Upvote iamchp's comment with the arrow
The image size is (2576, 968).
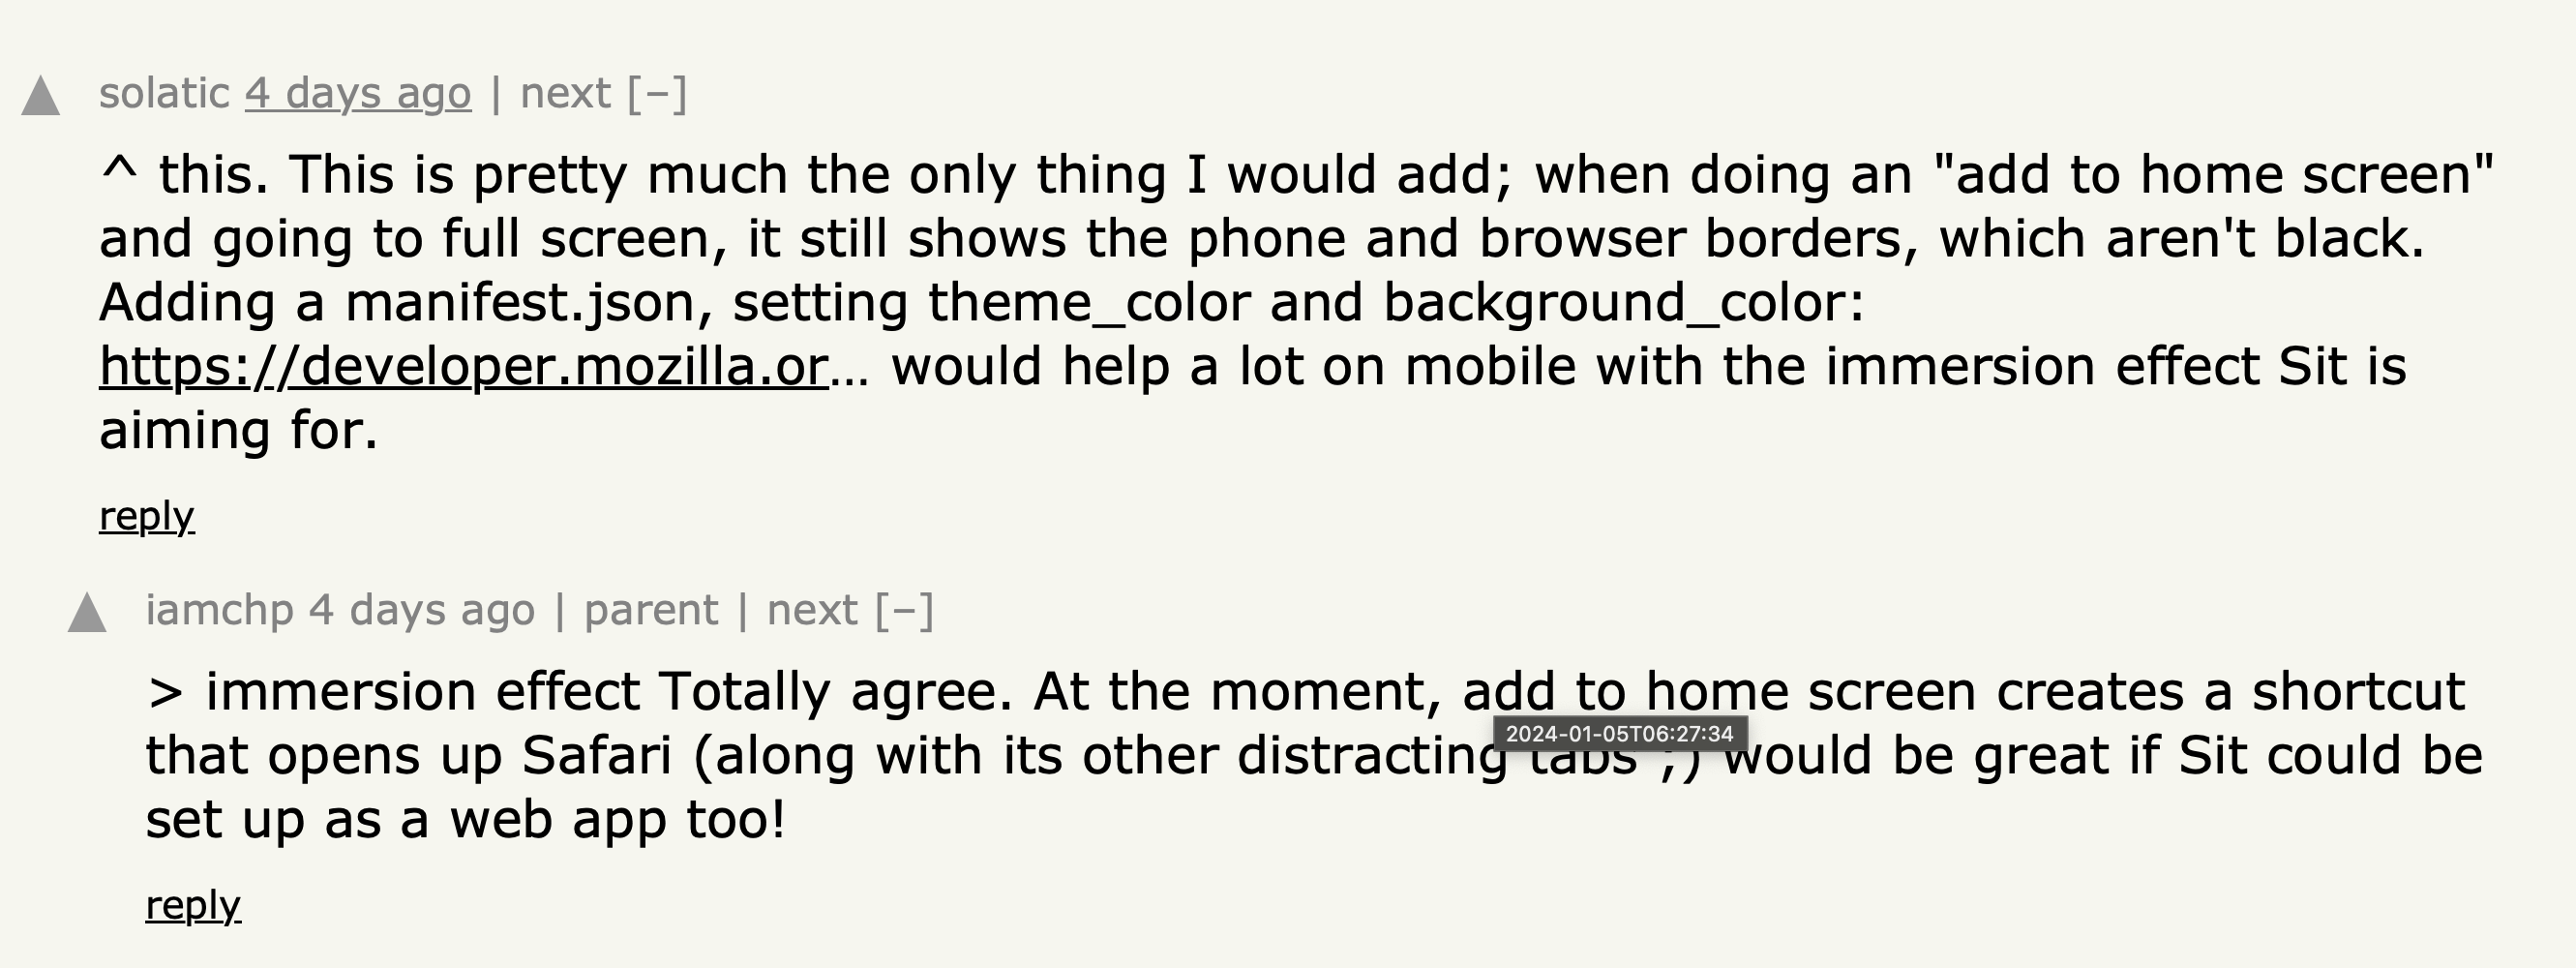[x=87, y=612]
